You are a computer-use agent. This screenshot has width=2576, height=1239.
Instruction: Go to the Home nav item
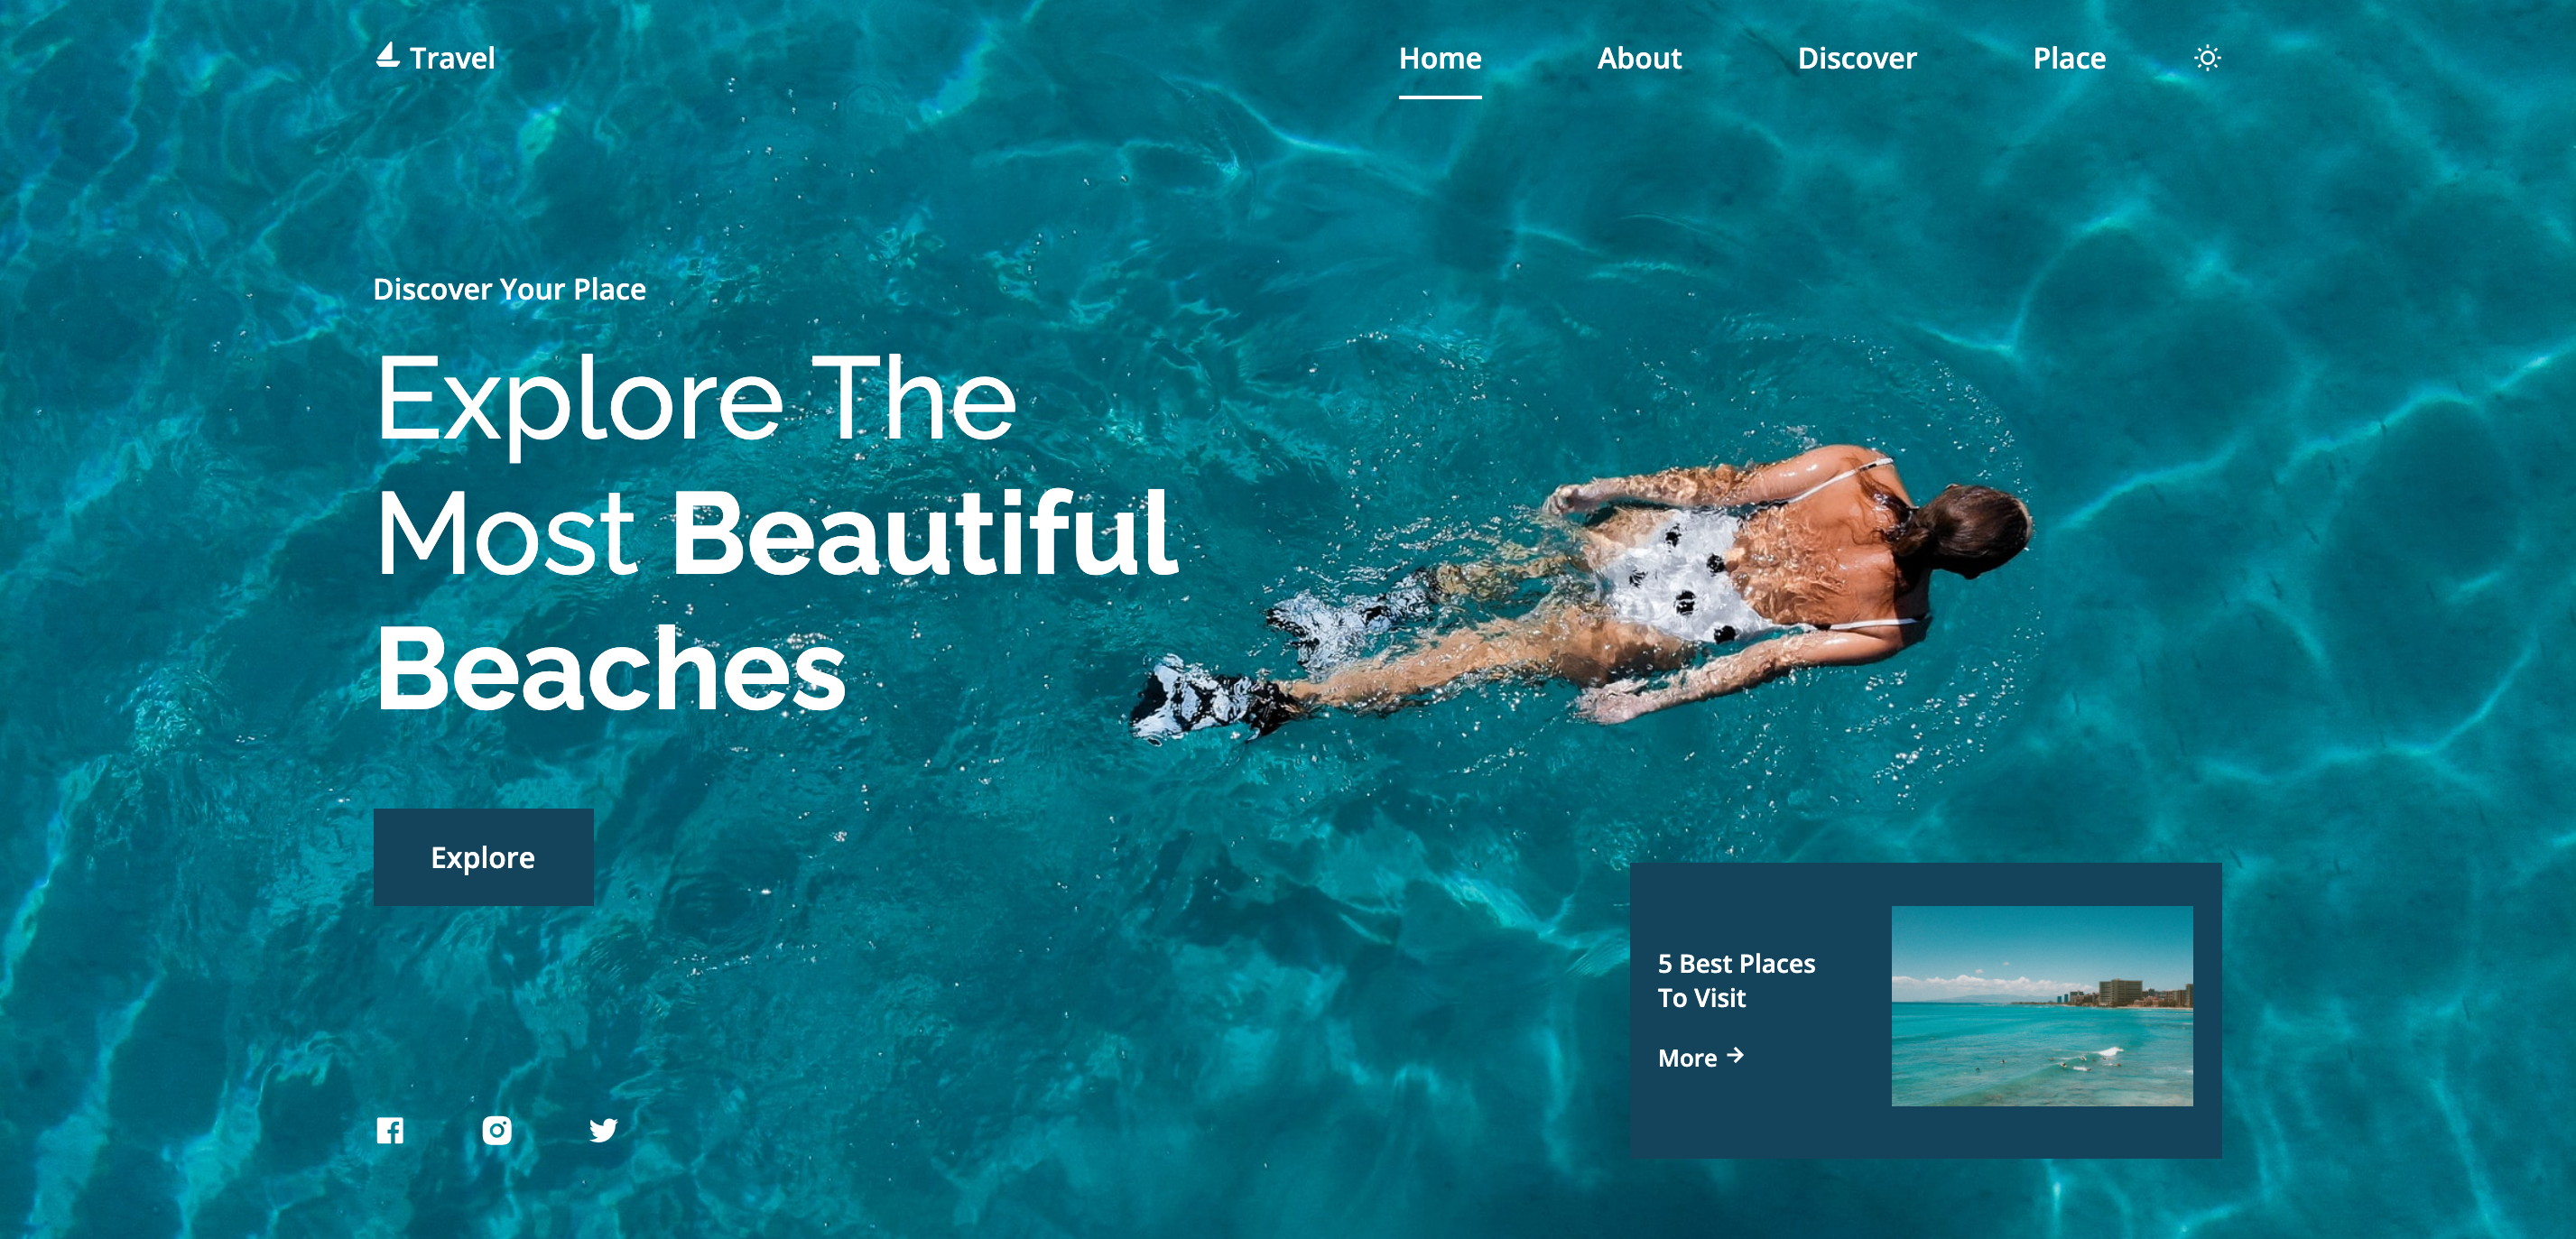[1440, 58]
